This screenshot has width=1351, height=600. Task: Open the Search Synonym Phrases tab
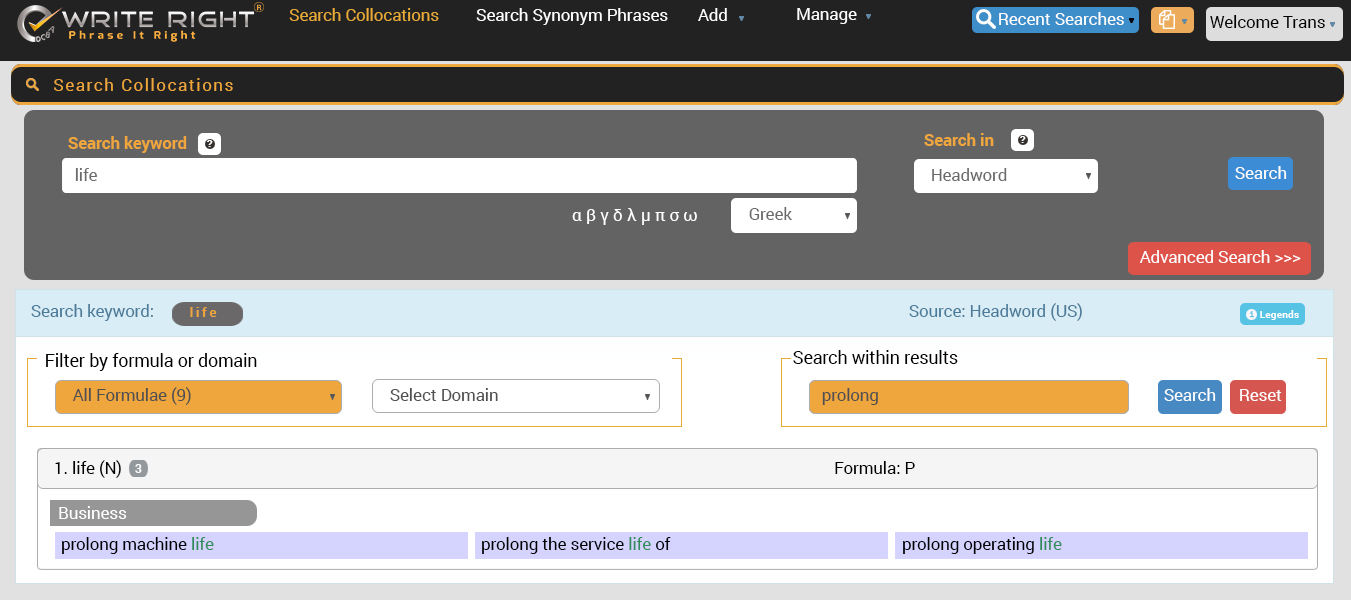click(571, 16)
